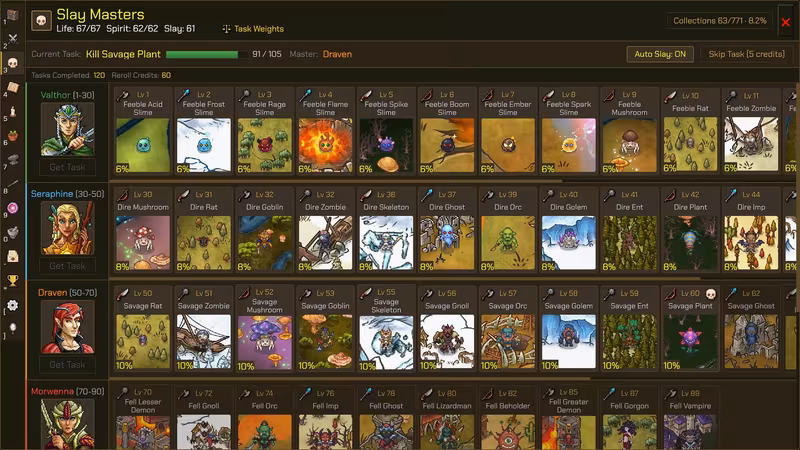Select the Feeble Ember Slime card
The height and width of the screenshot is (450, 800).
tap(508, 131)
